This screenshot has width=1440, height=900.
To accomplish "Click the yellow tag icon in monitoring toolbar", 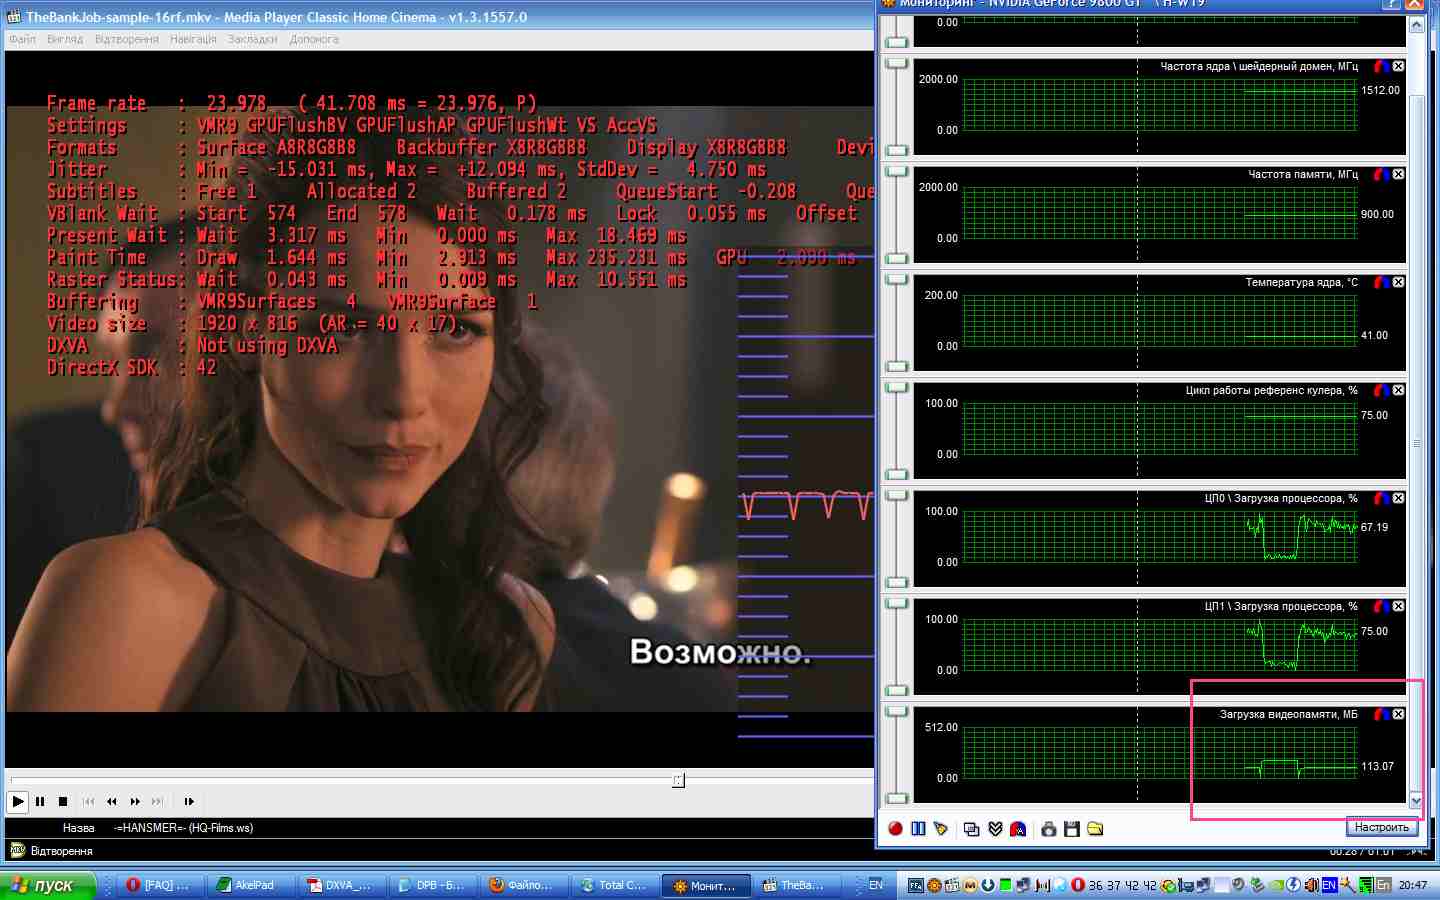I will 940,828.
